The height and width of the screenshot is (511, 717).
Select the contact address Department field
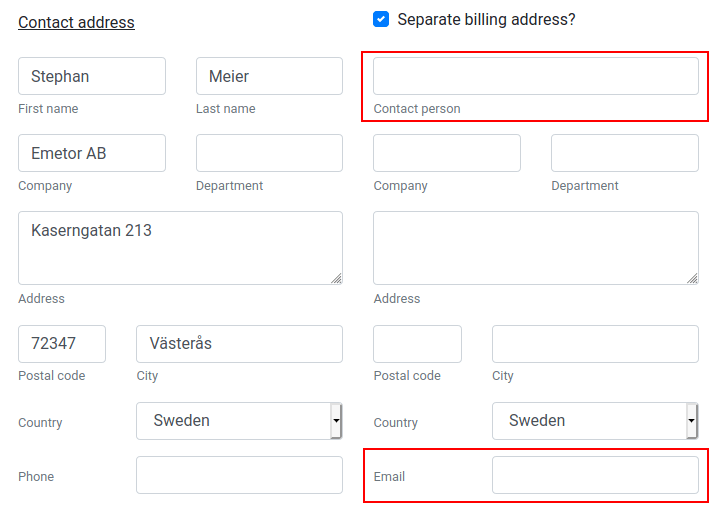(x=269, y=153)
